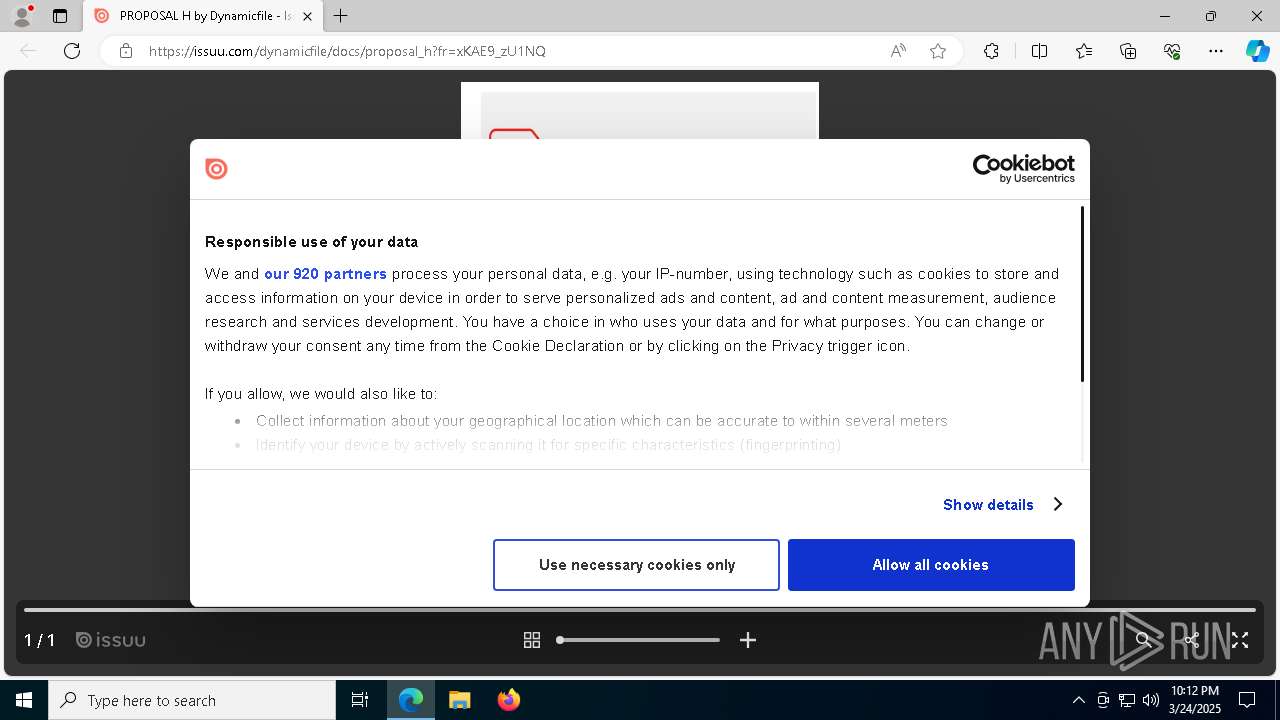The height and width of the screenshot is (720, 1280).
Task: Click the Issuu logo in cookie dialog
Action: coord(216,169)
